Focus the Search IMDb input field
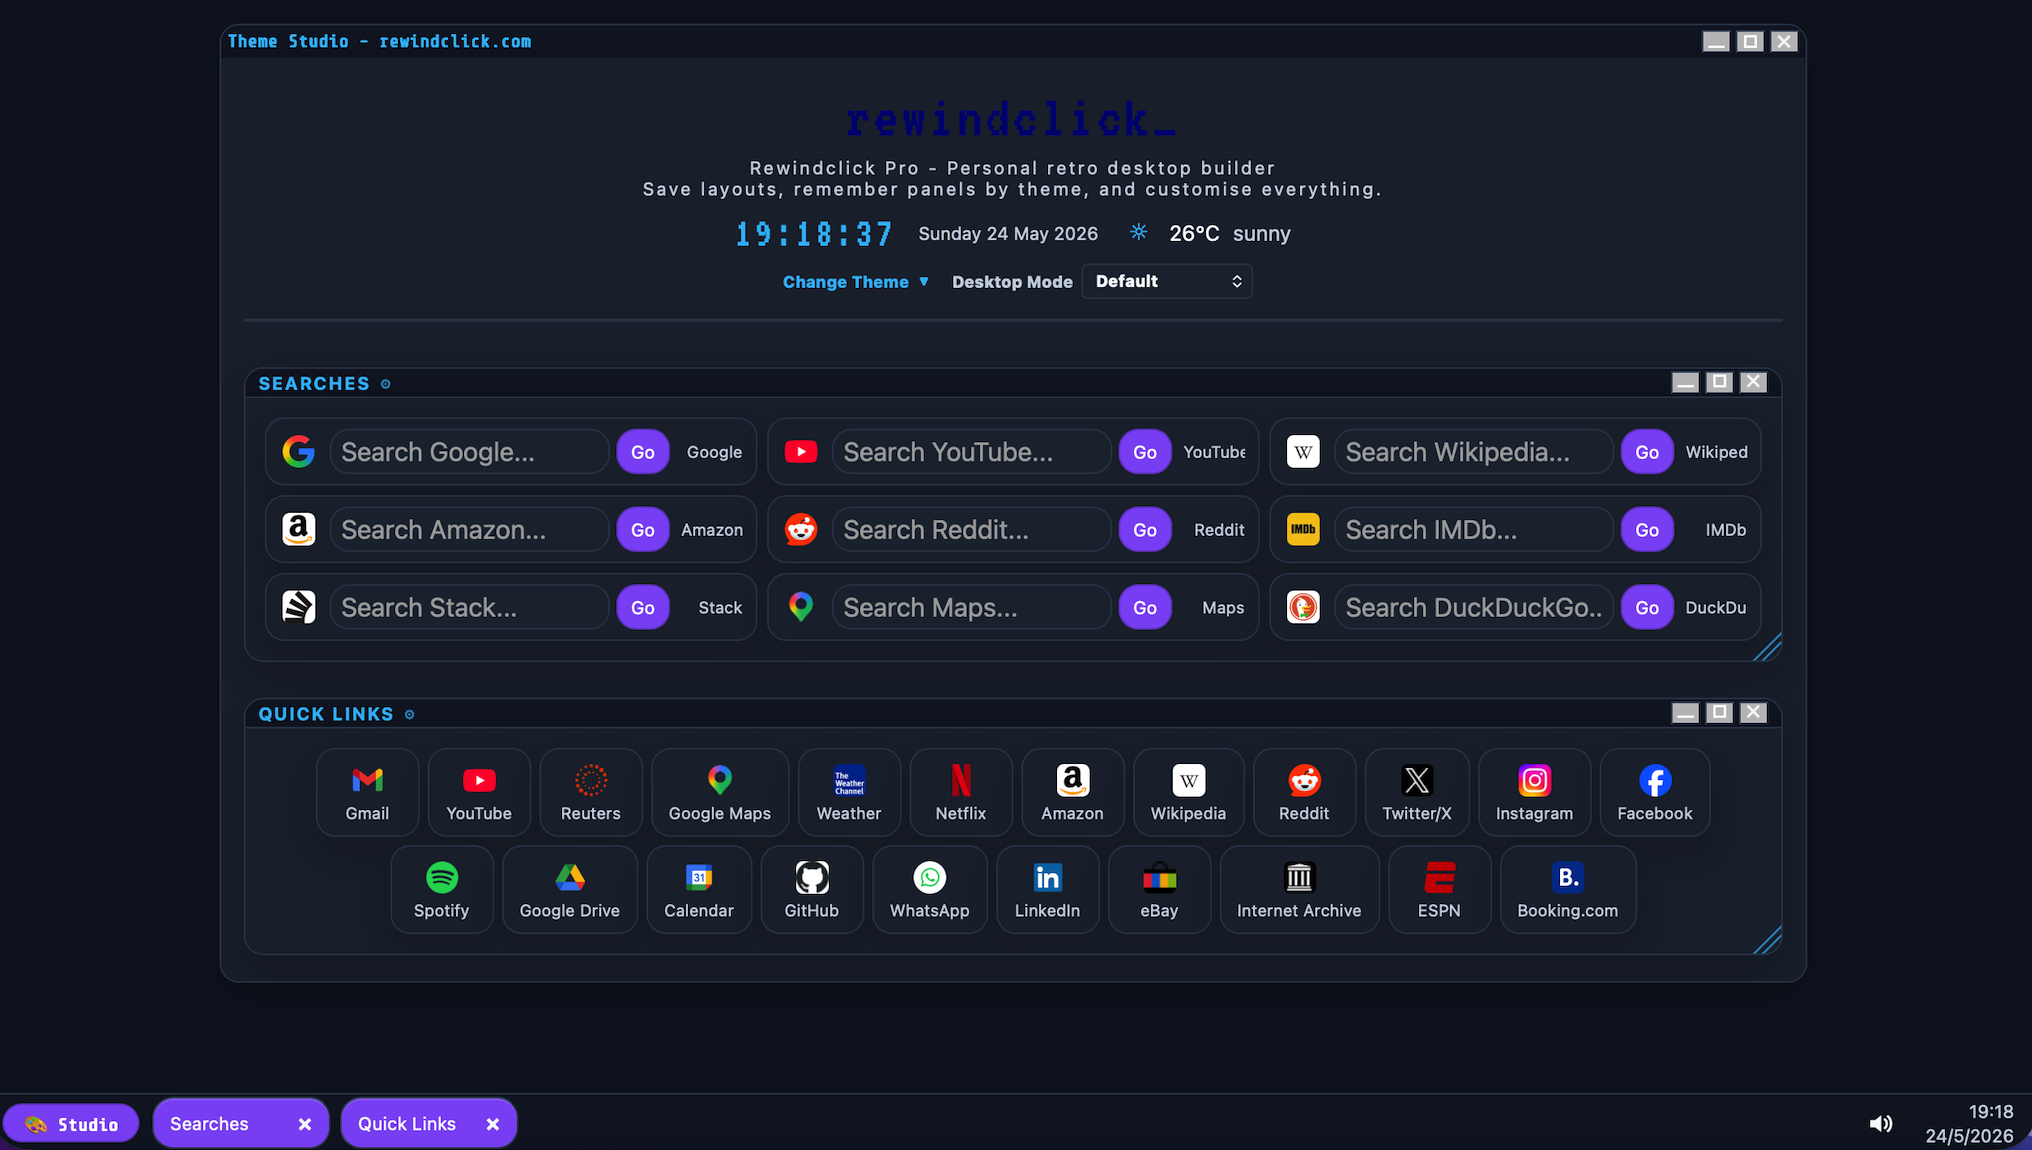The height and width of the screenshot is (1150, 2032). pos(1473,530)
